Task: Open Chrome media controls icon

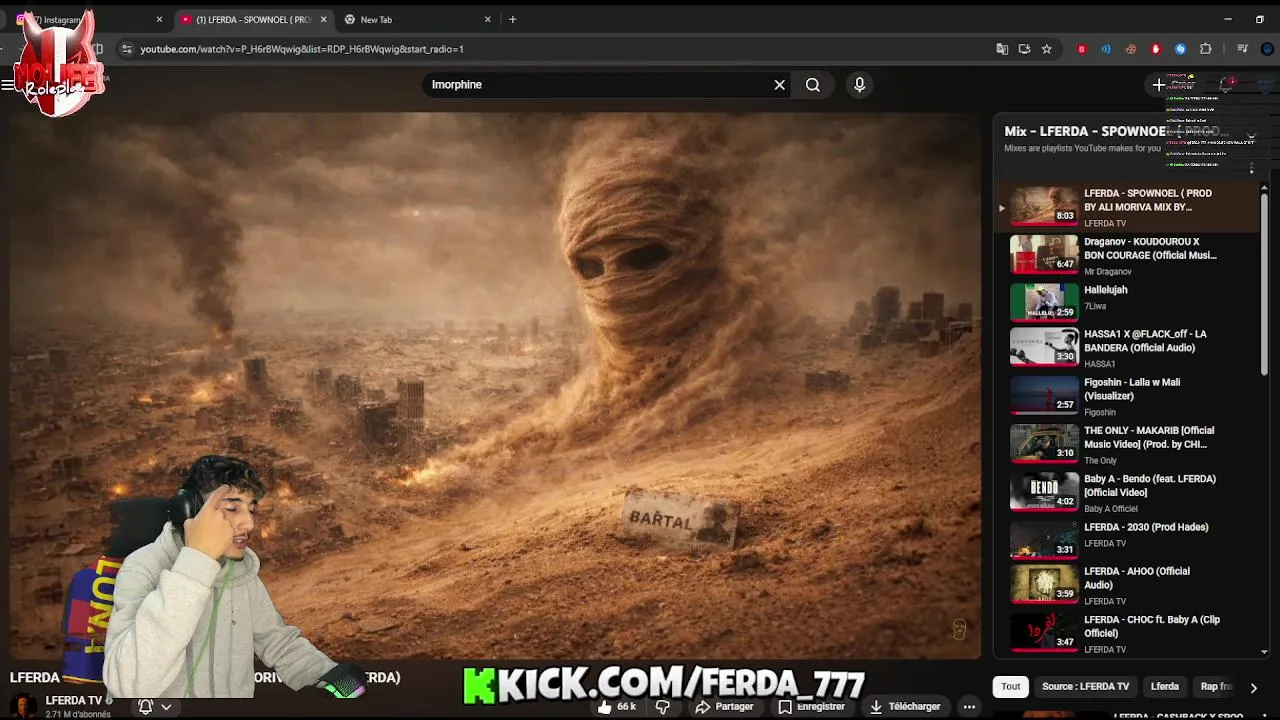Action: [x=1242, y=48]
